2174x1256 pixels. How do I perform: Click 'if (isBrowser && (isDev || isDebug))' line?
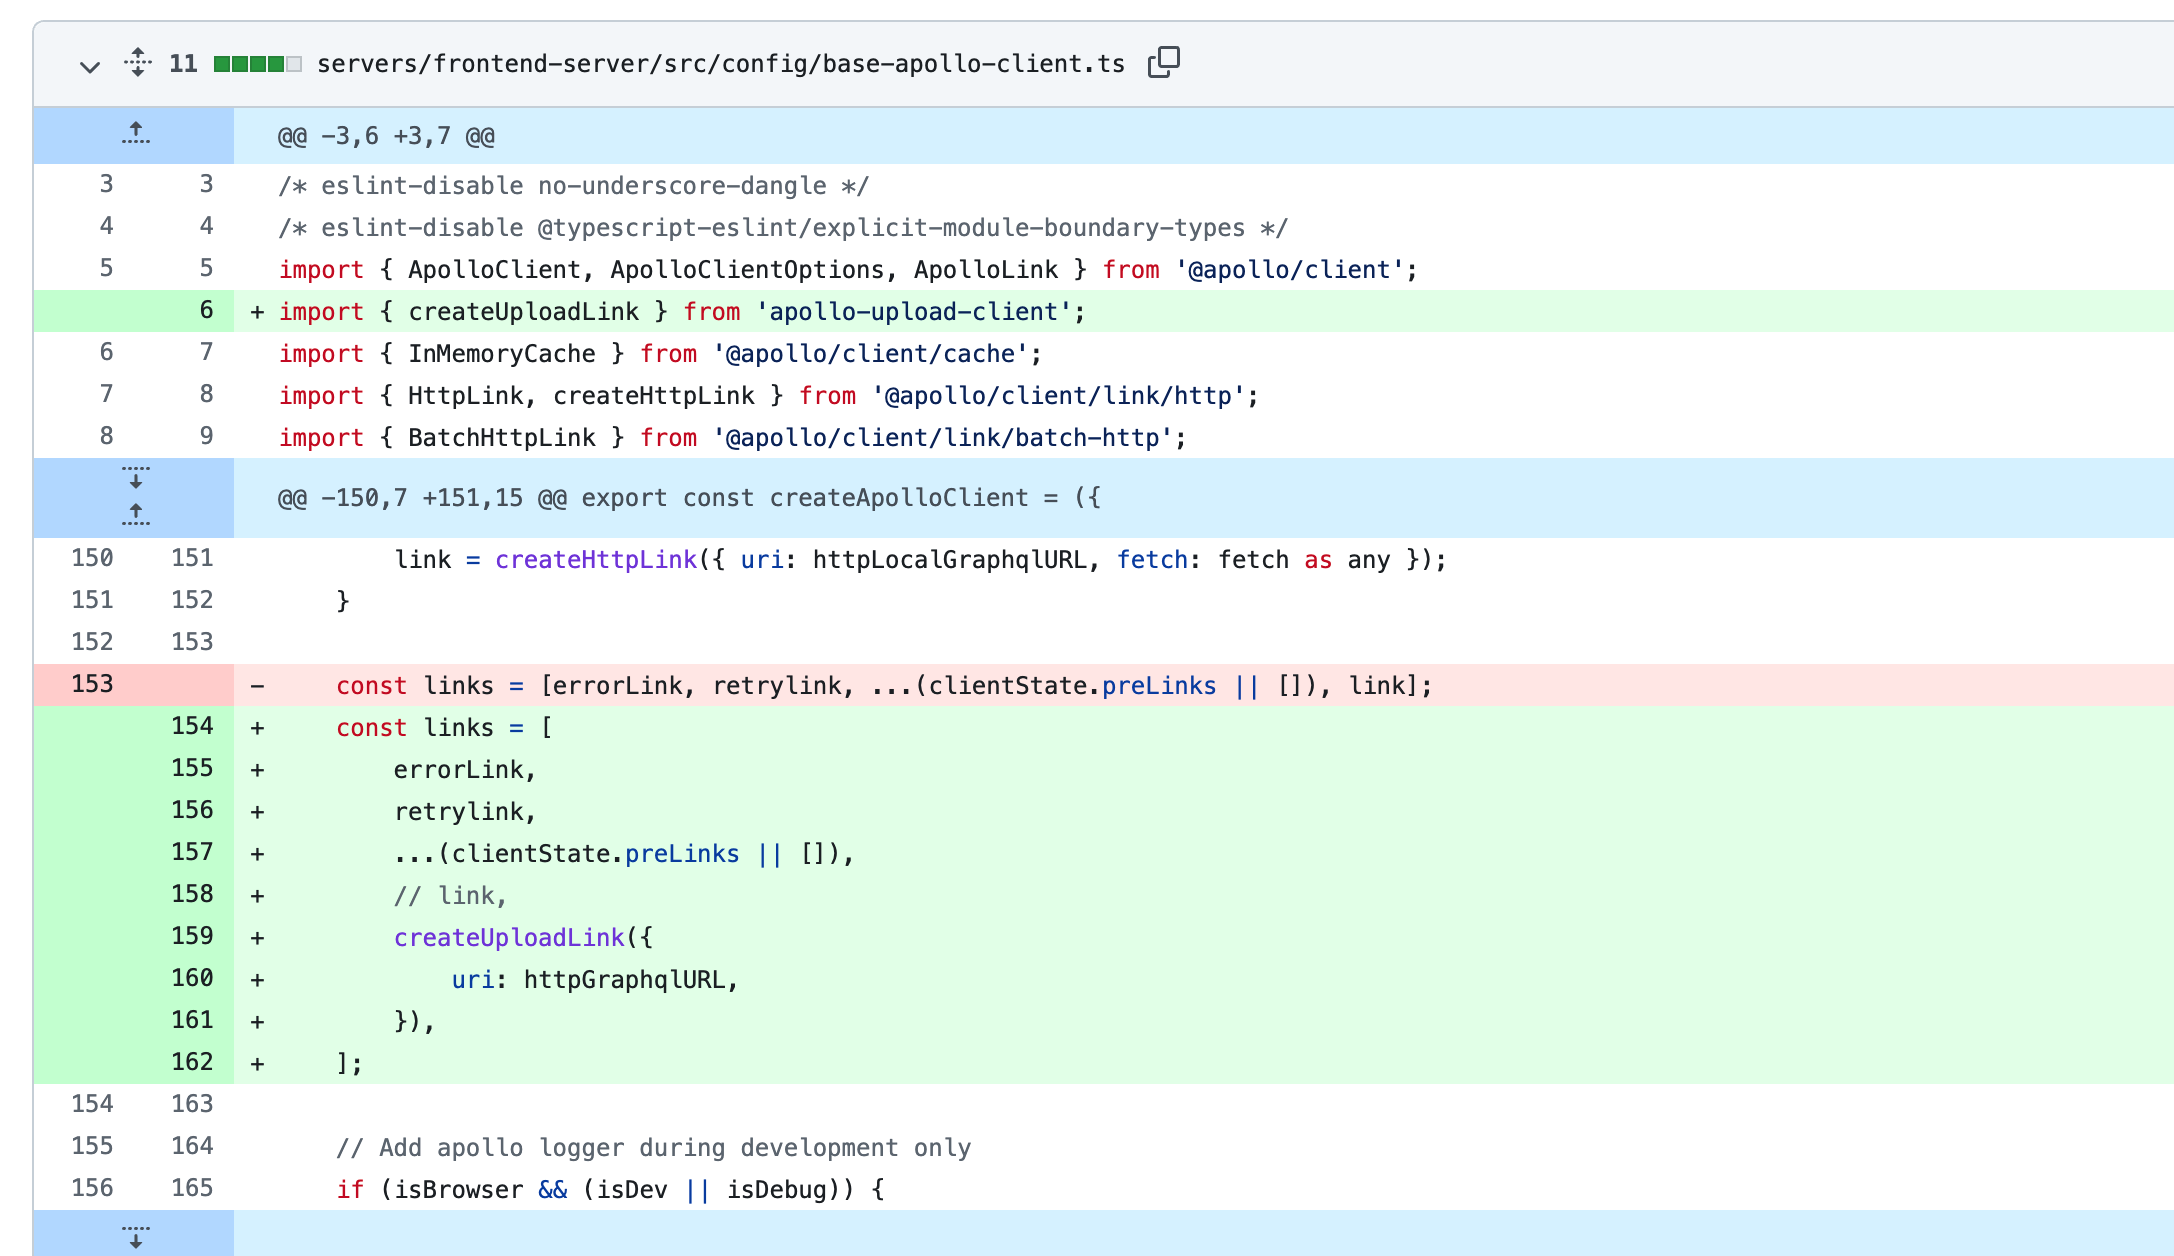click(610, 1190)
